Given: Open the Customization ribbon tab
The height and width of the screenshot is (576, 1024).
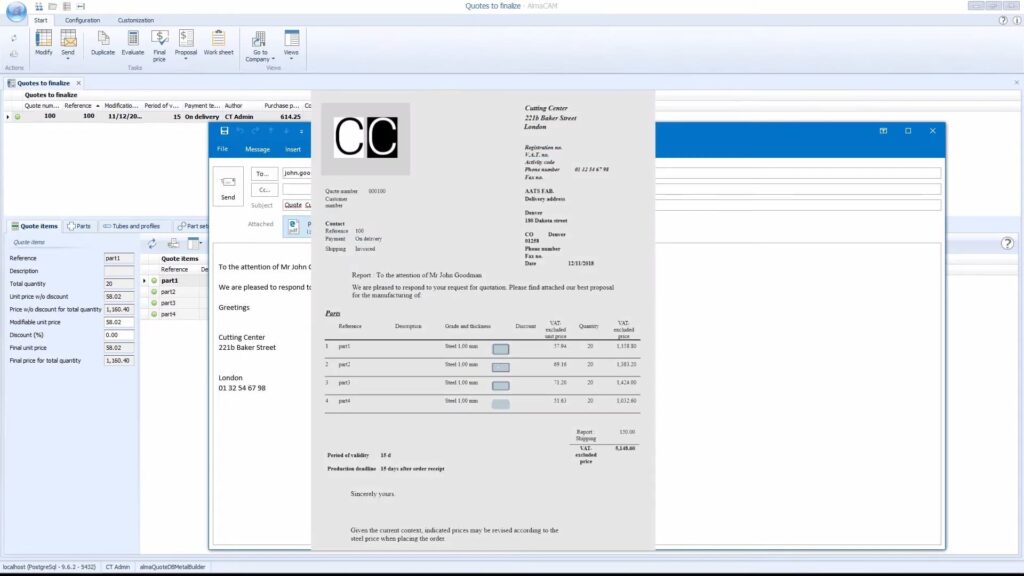Looking at the screenshot, I should [x=136, y=20].
